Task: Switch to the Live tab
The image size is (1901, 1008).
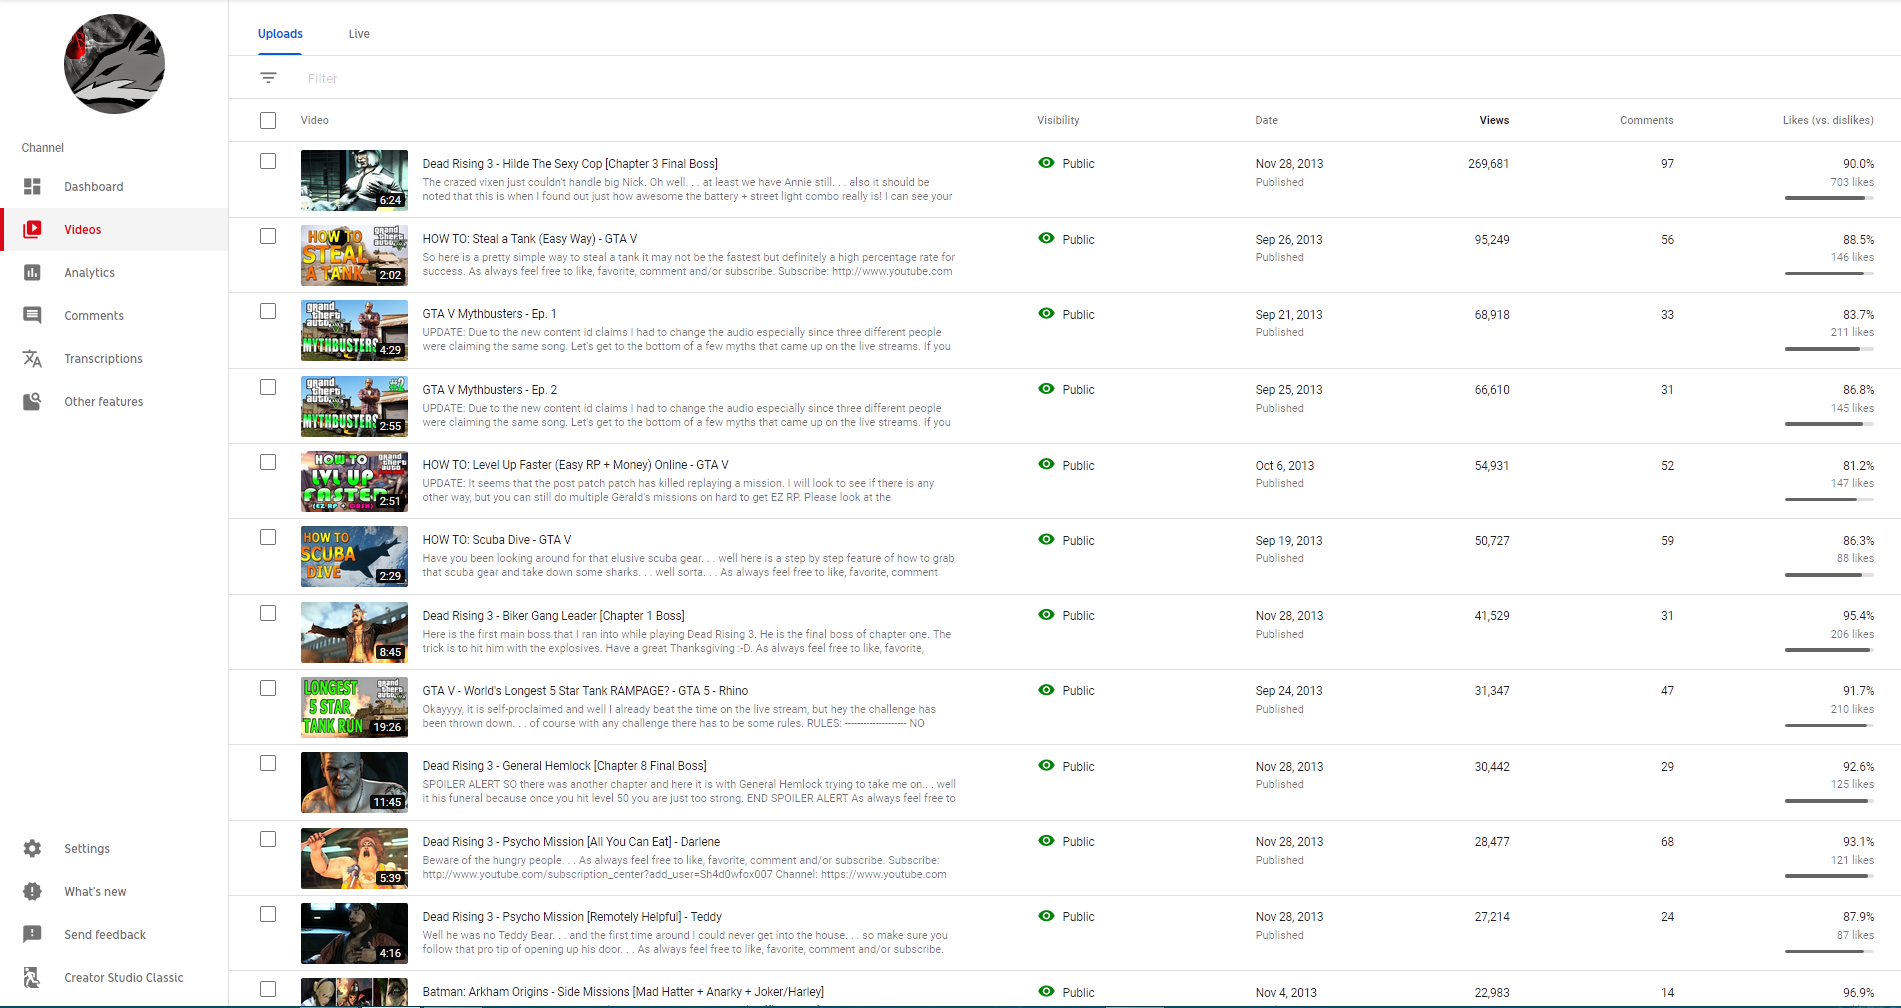Action: (x=359, y=34)
